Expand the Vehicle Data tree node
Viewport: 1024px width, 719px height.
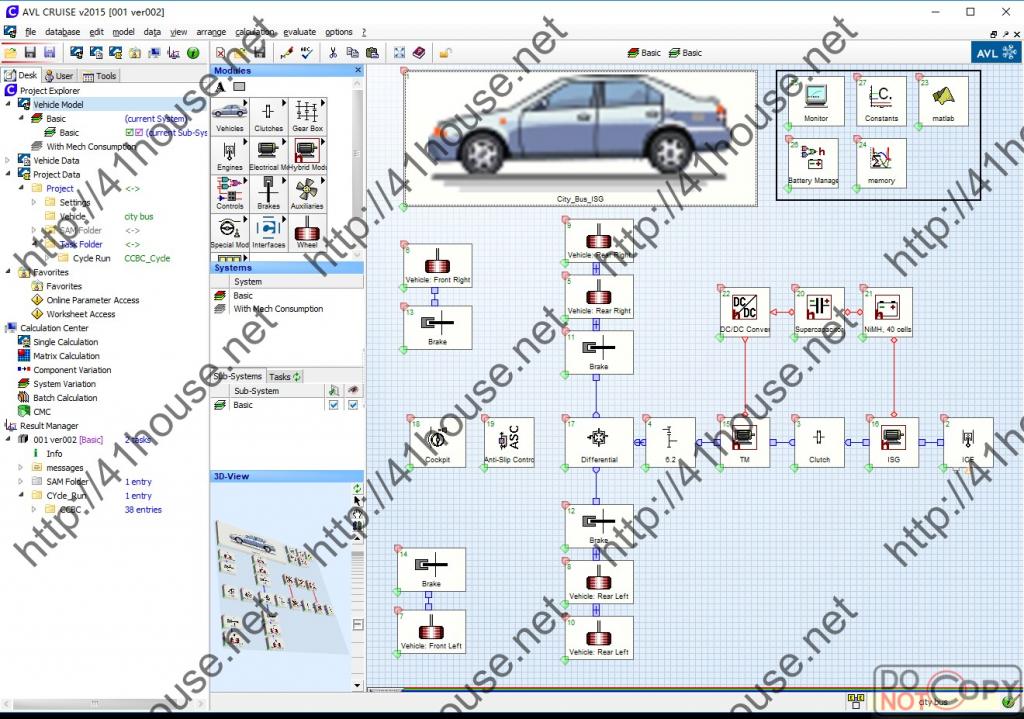point(8,160)
